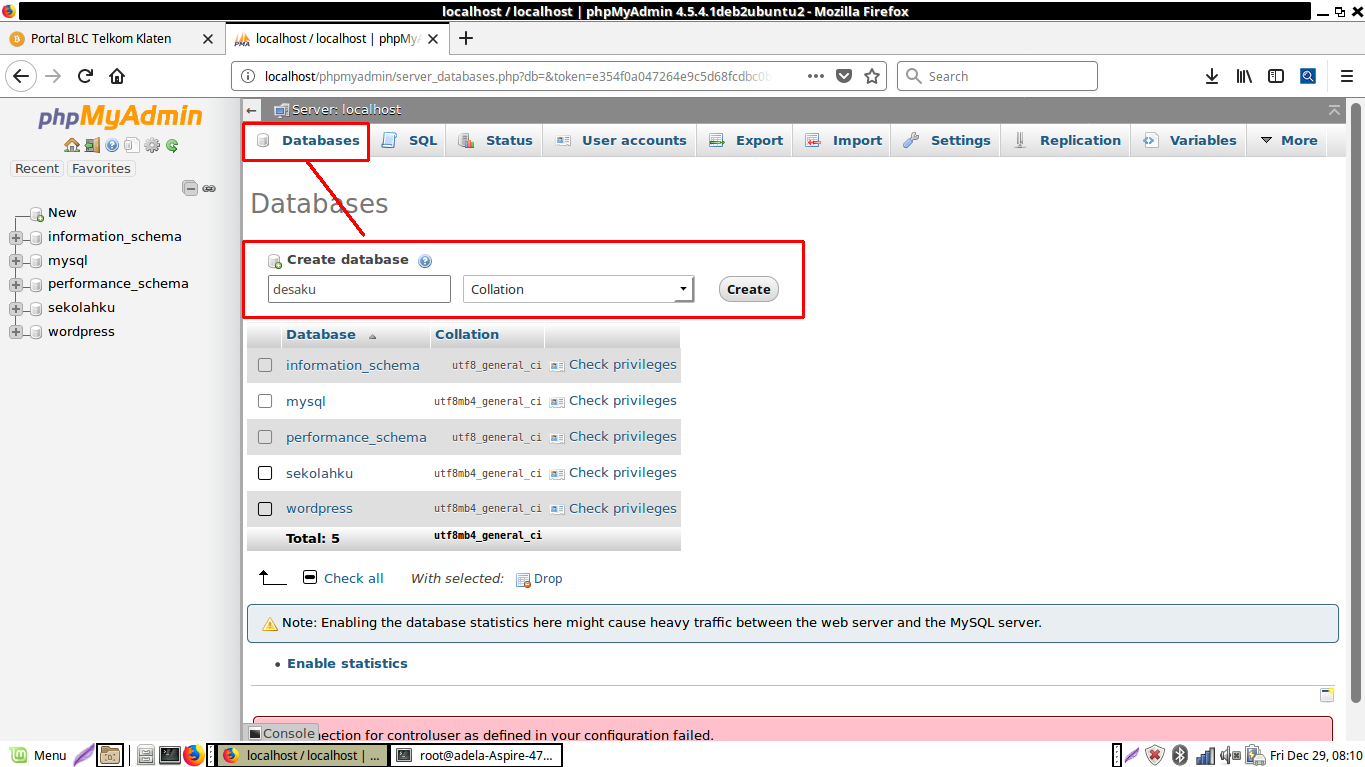Click the log out door icon
This screenshot has width=1365, height=767.
click(x=91, y=145)
